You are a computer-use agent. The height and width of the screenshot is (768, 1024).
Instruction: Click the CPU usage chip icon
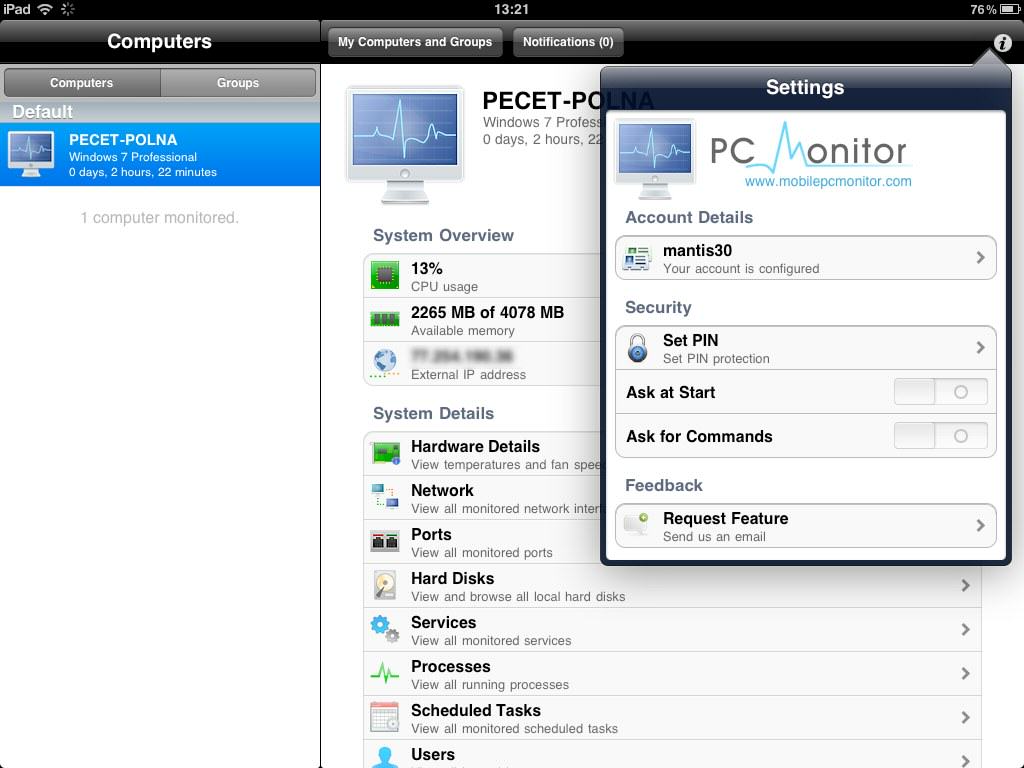(x=385, y=276)
